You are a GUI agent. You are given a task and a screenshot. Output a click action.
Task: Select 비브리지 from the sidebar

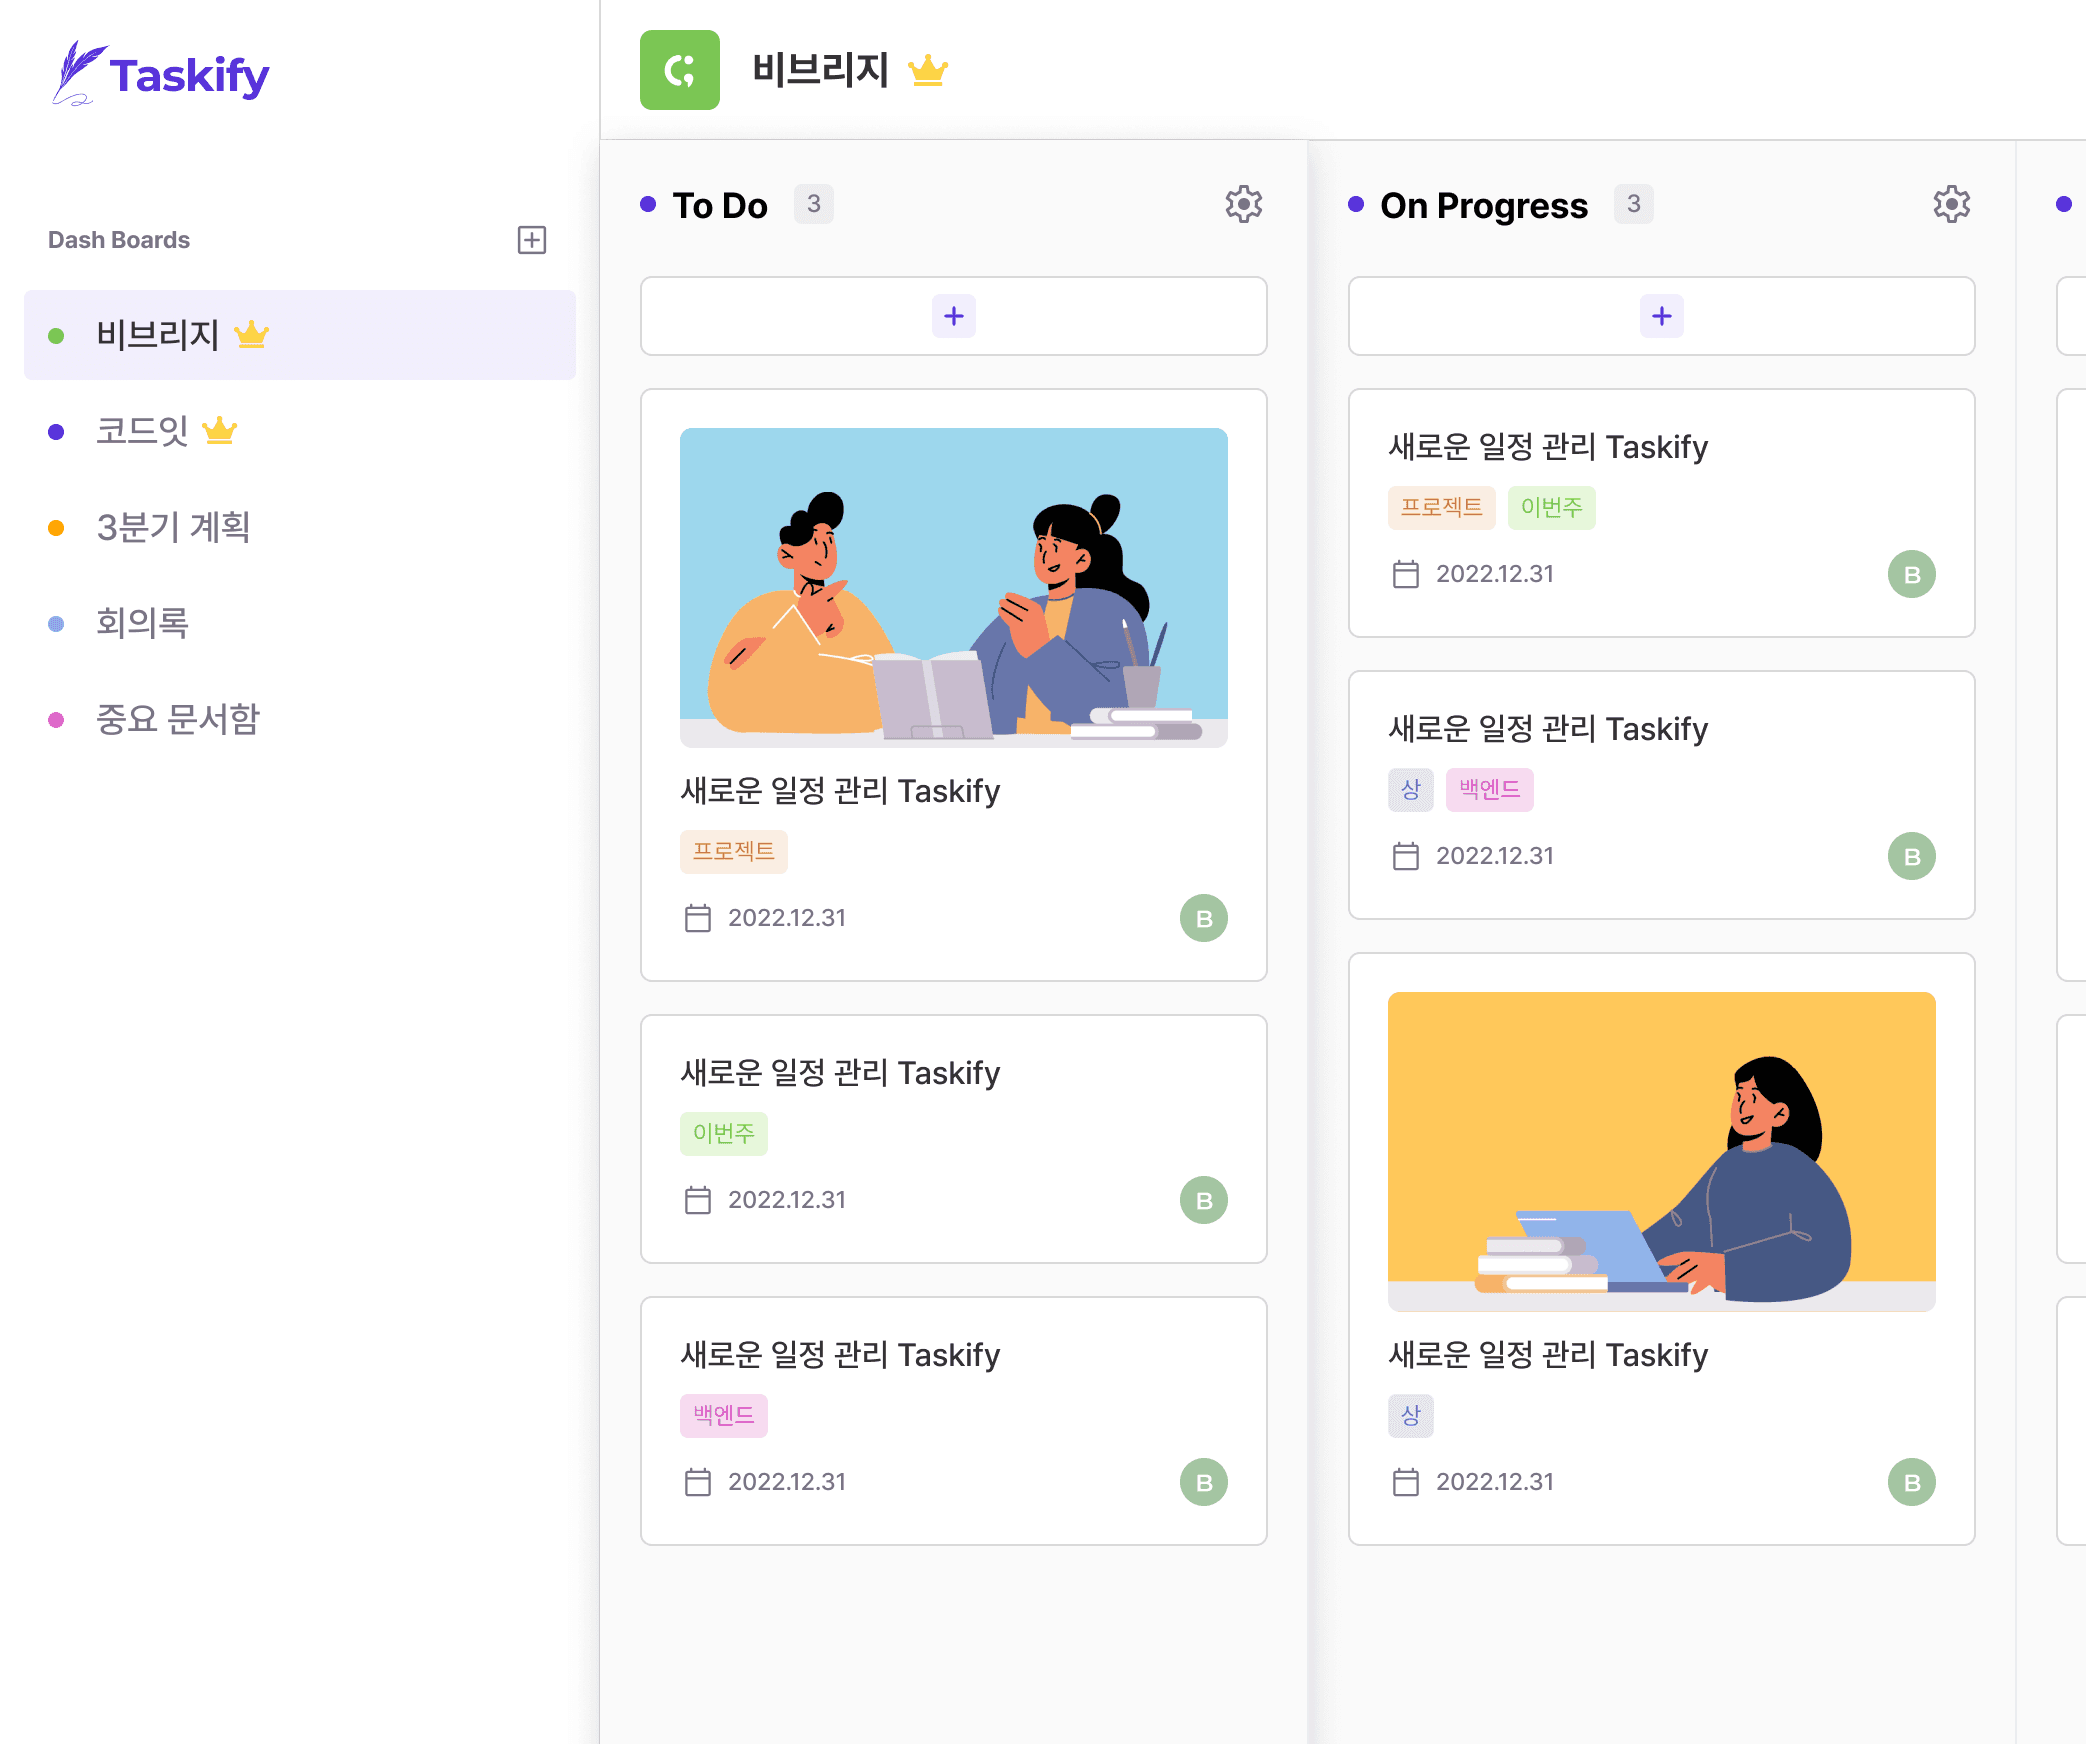[x=298, y=333]
